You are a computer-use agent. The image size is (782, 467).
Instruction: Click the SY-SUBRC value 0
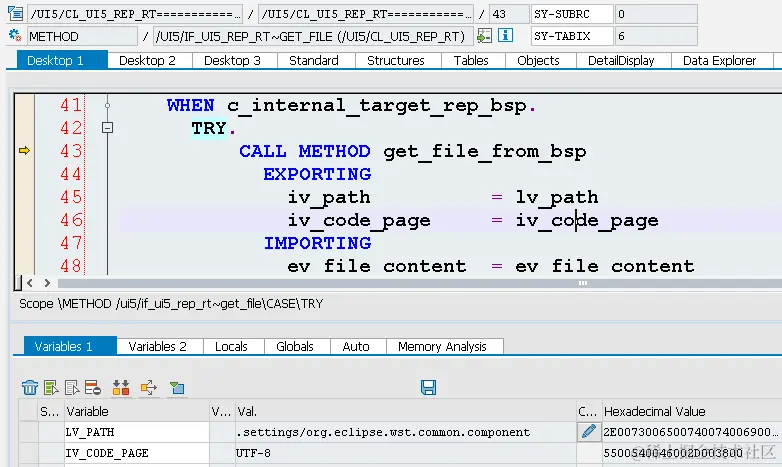[x=656, y=14]
